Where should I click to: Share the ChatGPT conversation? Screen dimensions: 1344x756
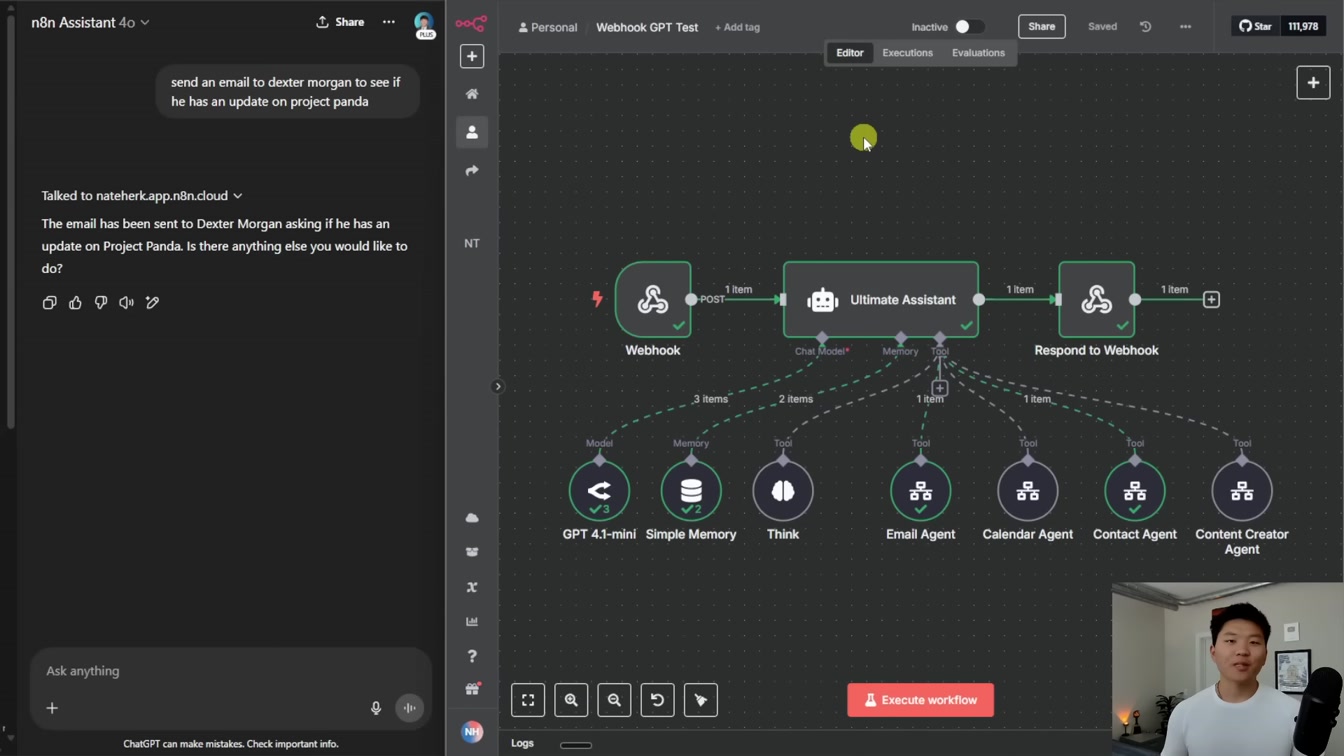[x=340, y=22]
